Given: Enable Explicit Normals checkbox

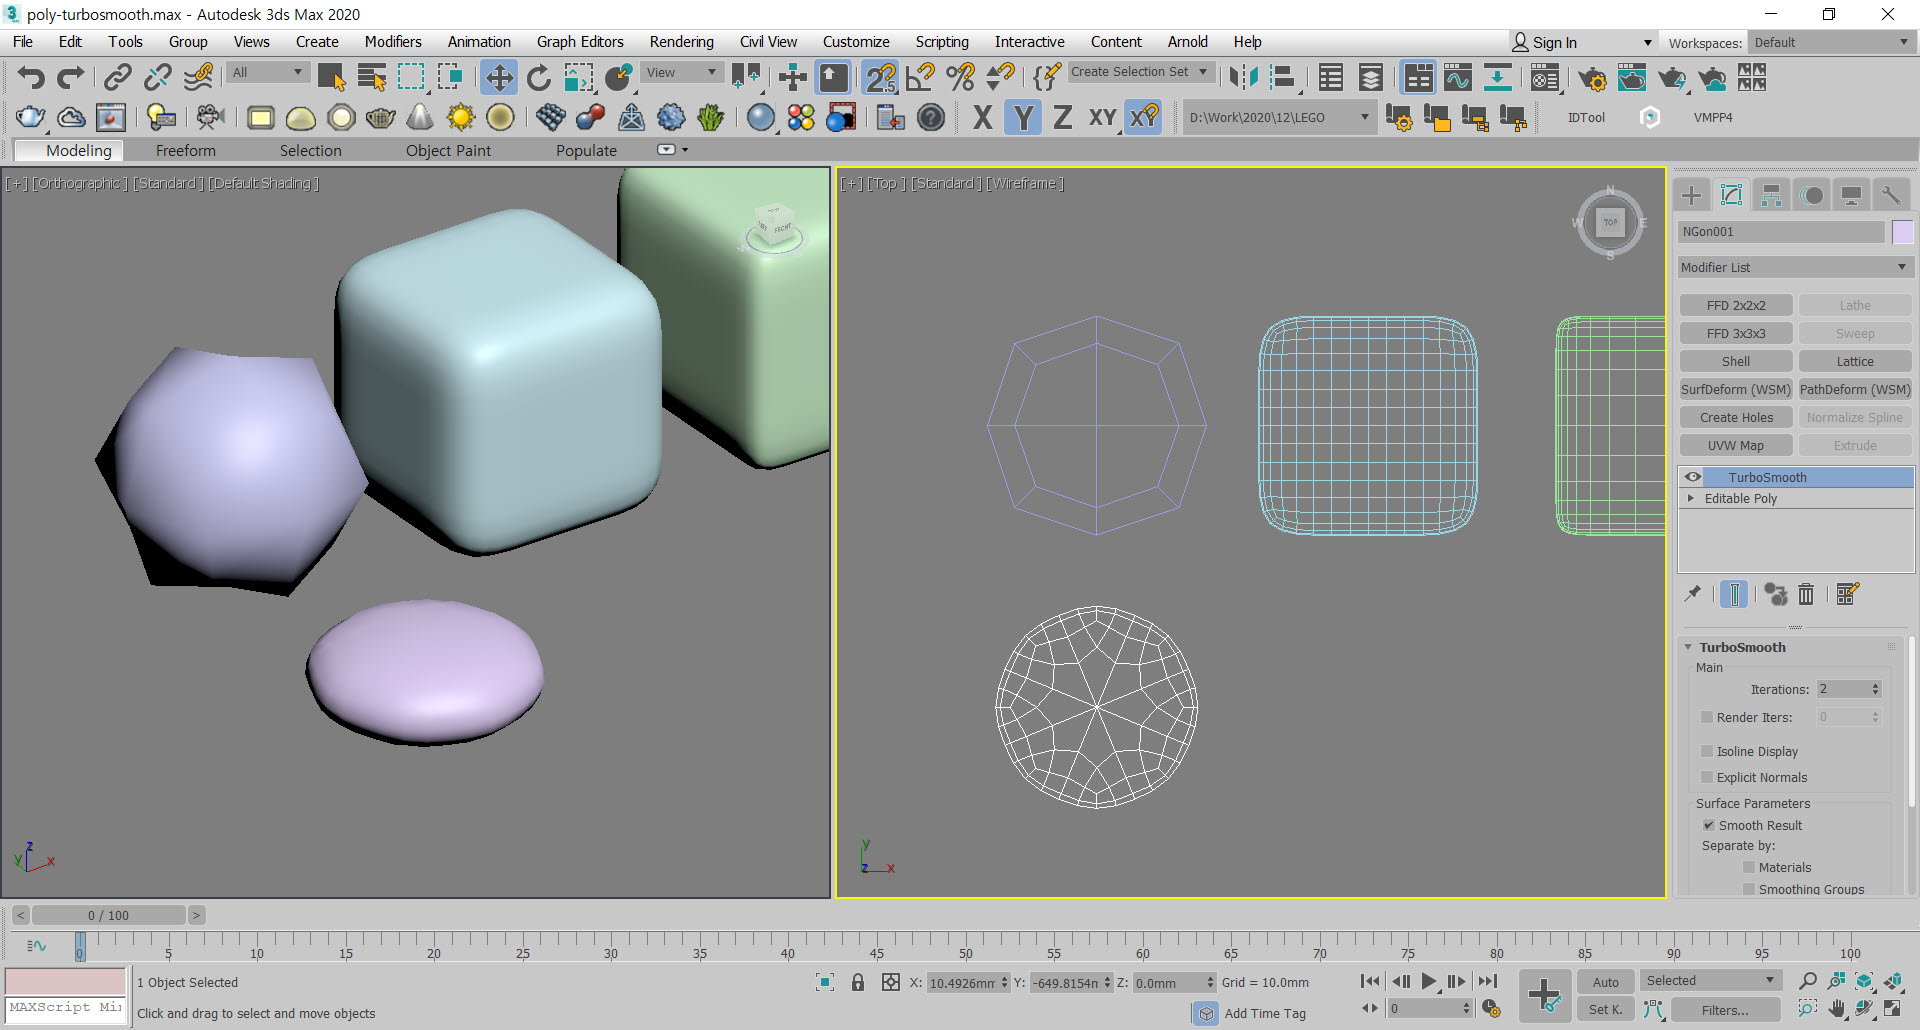Looking at the screenshot, I should (1707, 777).
